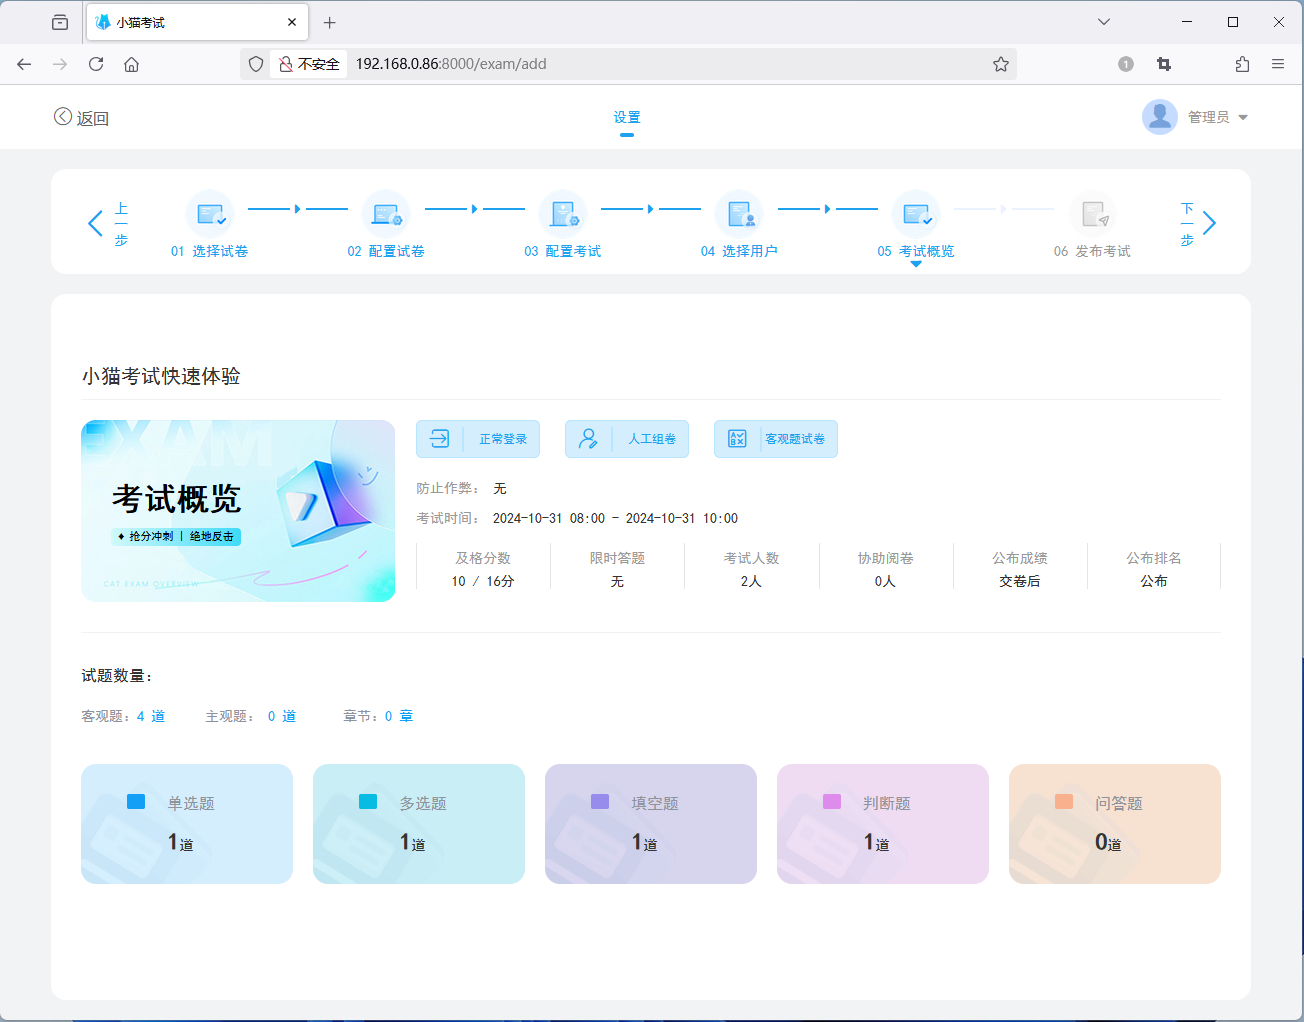Click the 单选题 card
1304x1022 pixels.
(x=187, y=824)
